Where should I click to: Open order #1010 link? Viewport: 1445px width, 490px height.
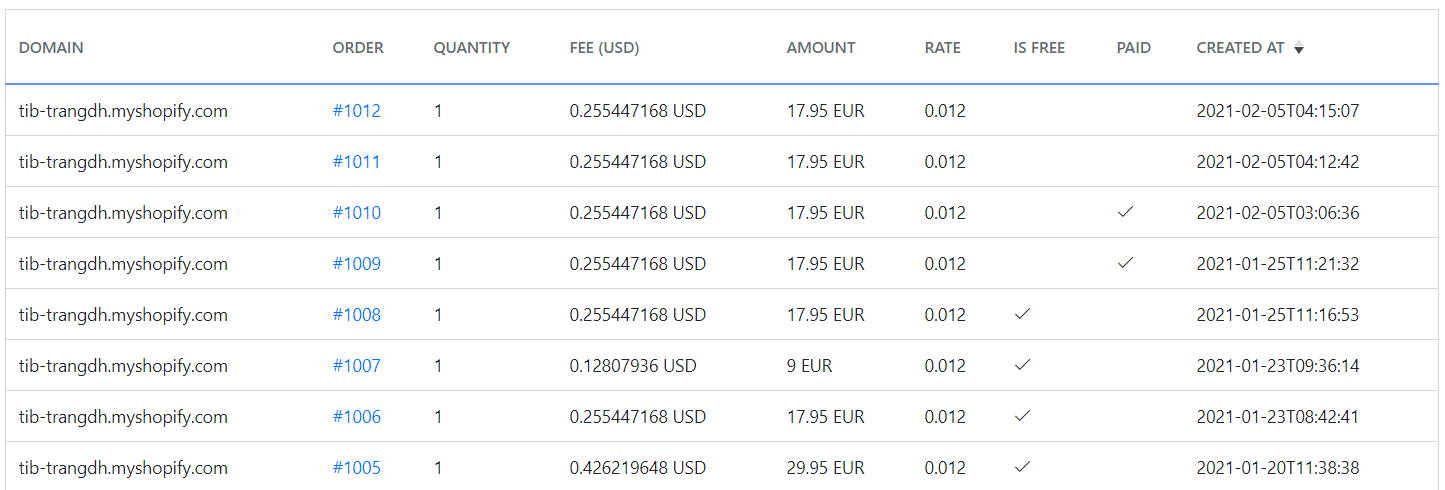(x=357, y=213)
